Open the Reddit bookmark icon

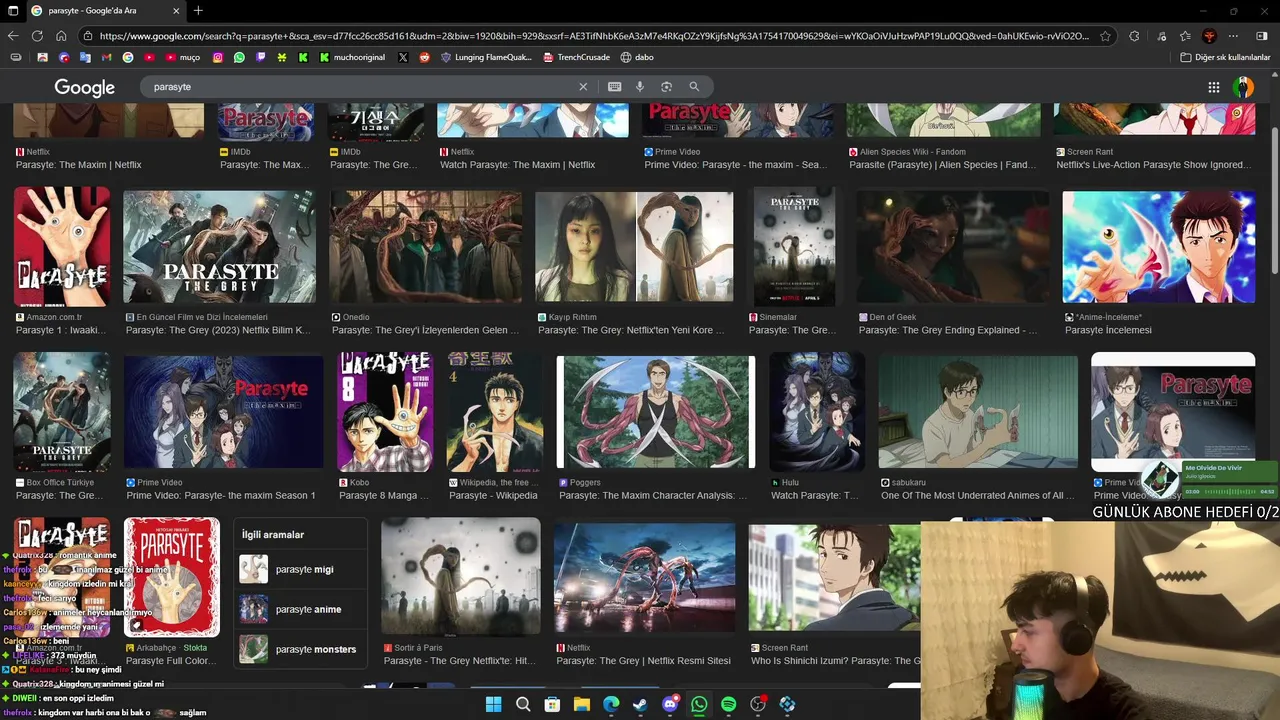(424, 57)
